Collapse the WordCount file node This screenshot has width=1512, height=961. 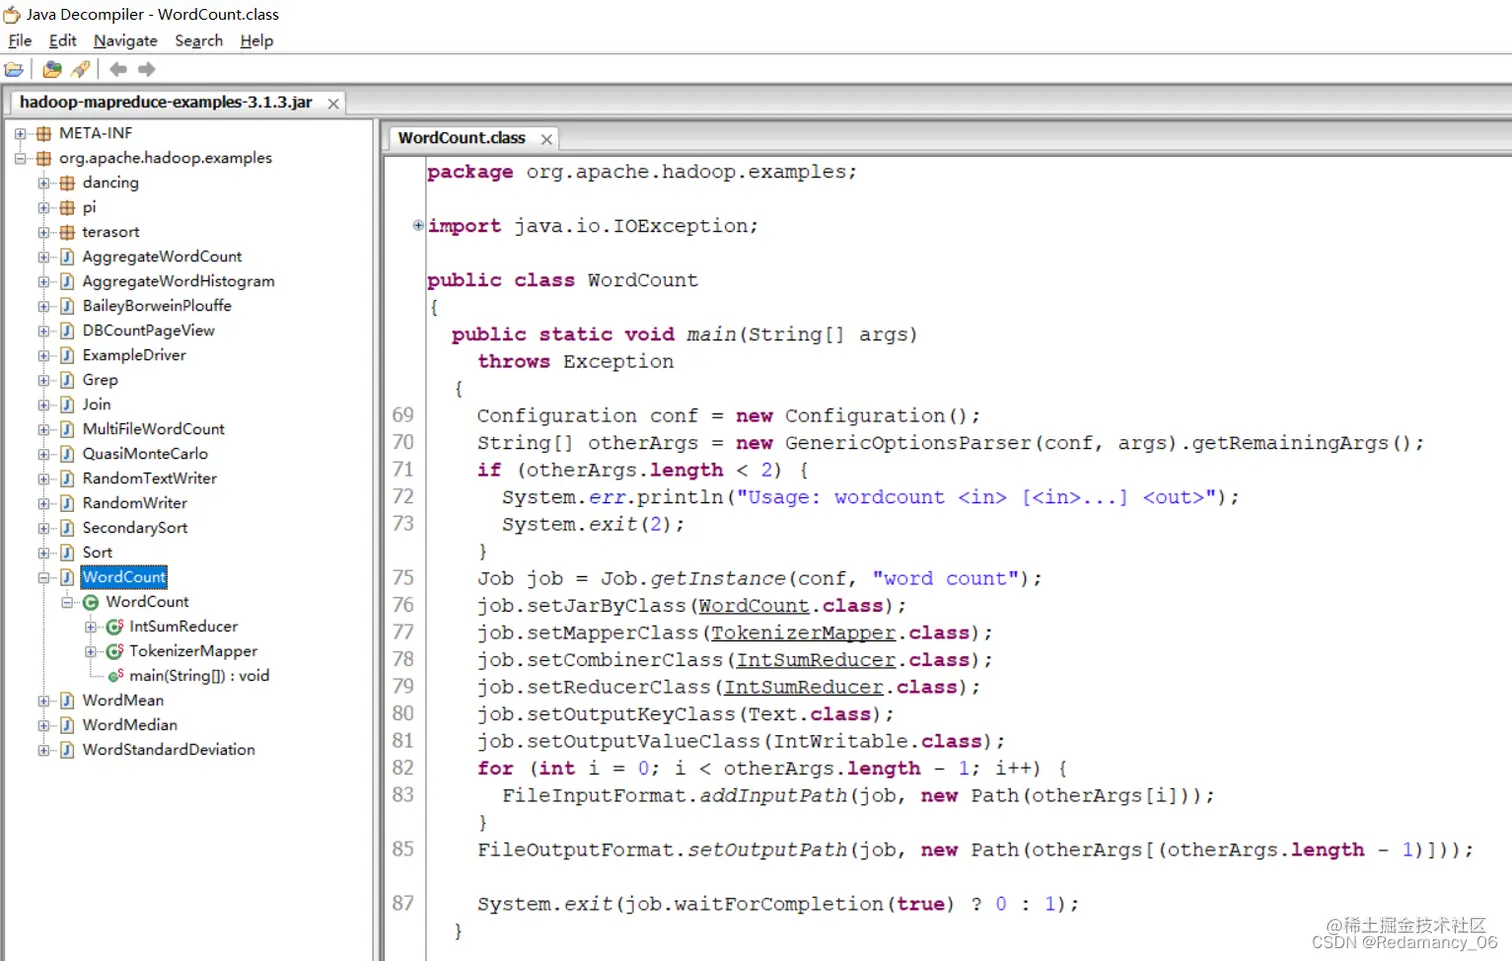(x=44, y=577)
